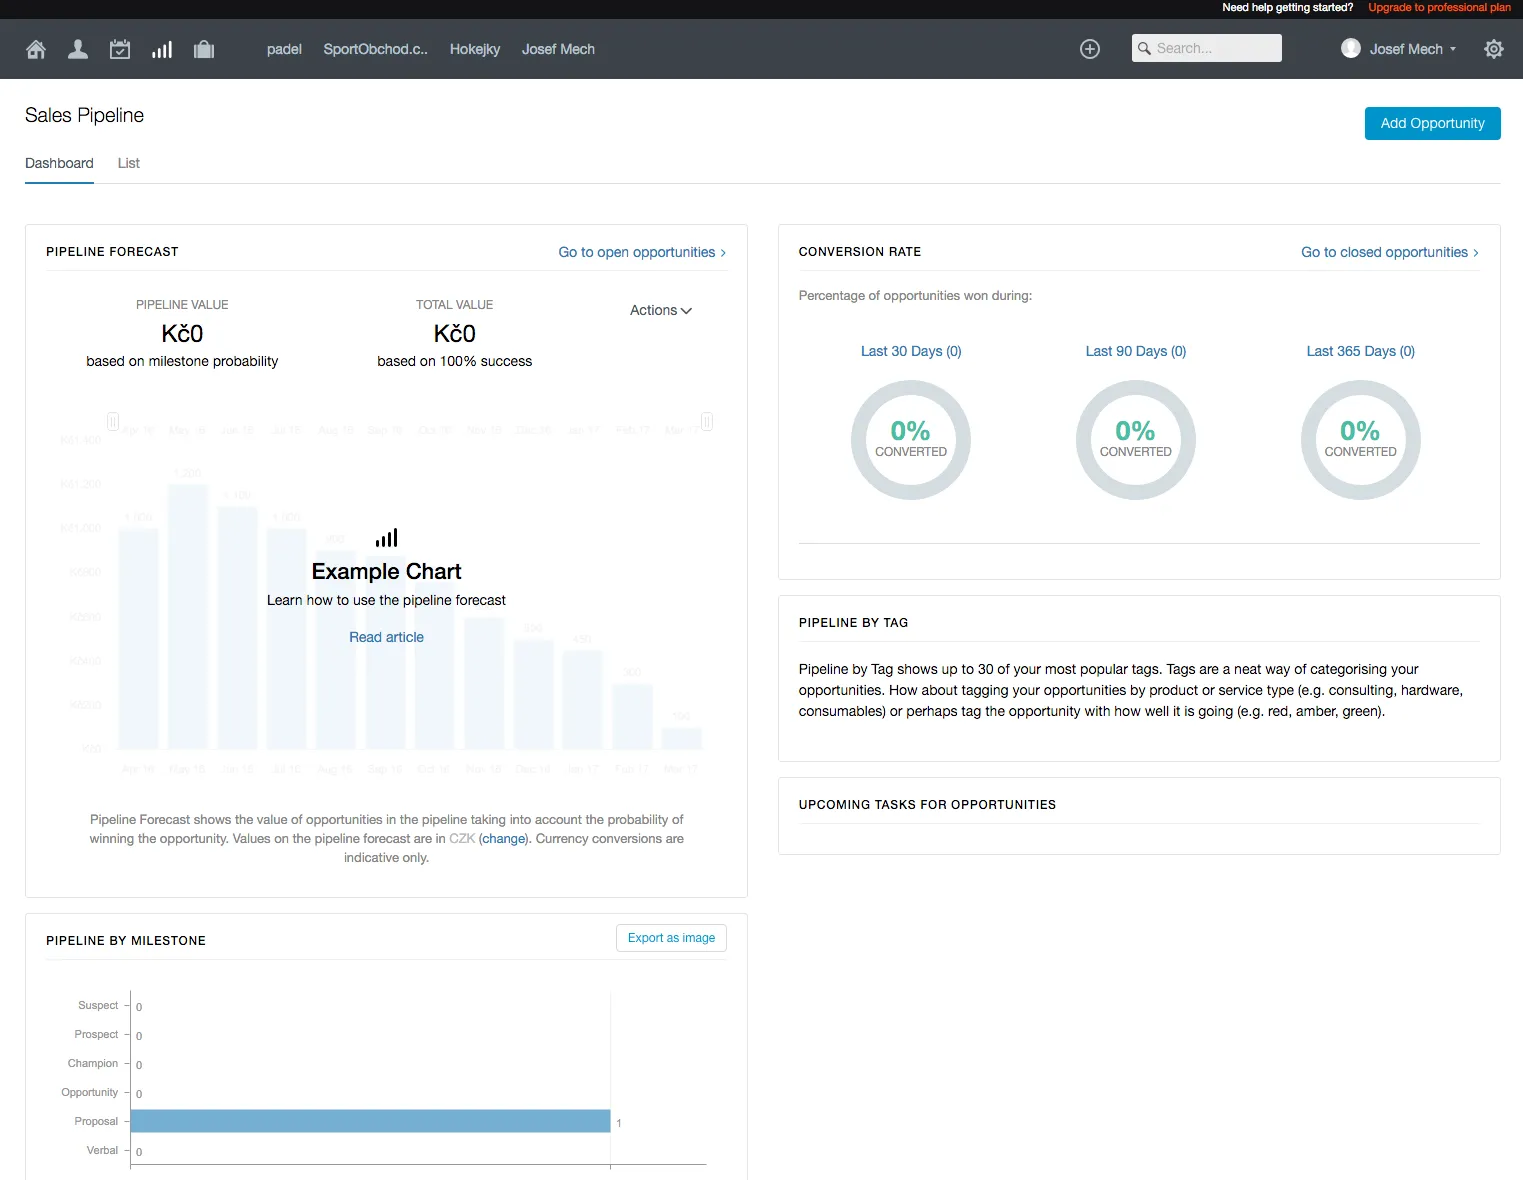Click Export as image button
The width and height of the screenshot is (1523, 1180).
tap(671, 938)
